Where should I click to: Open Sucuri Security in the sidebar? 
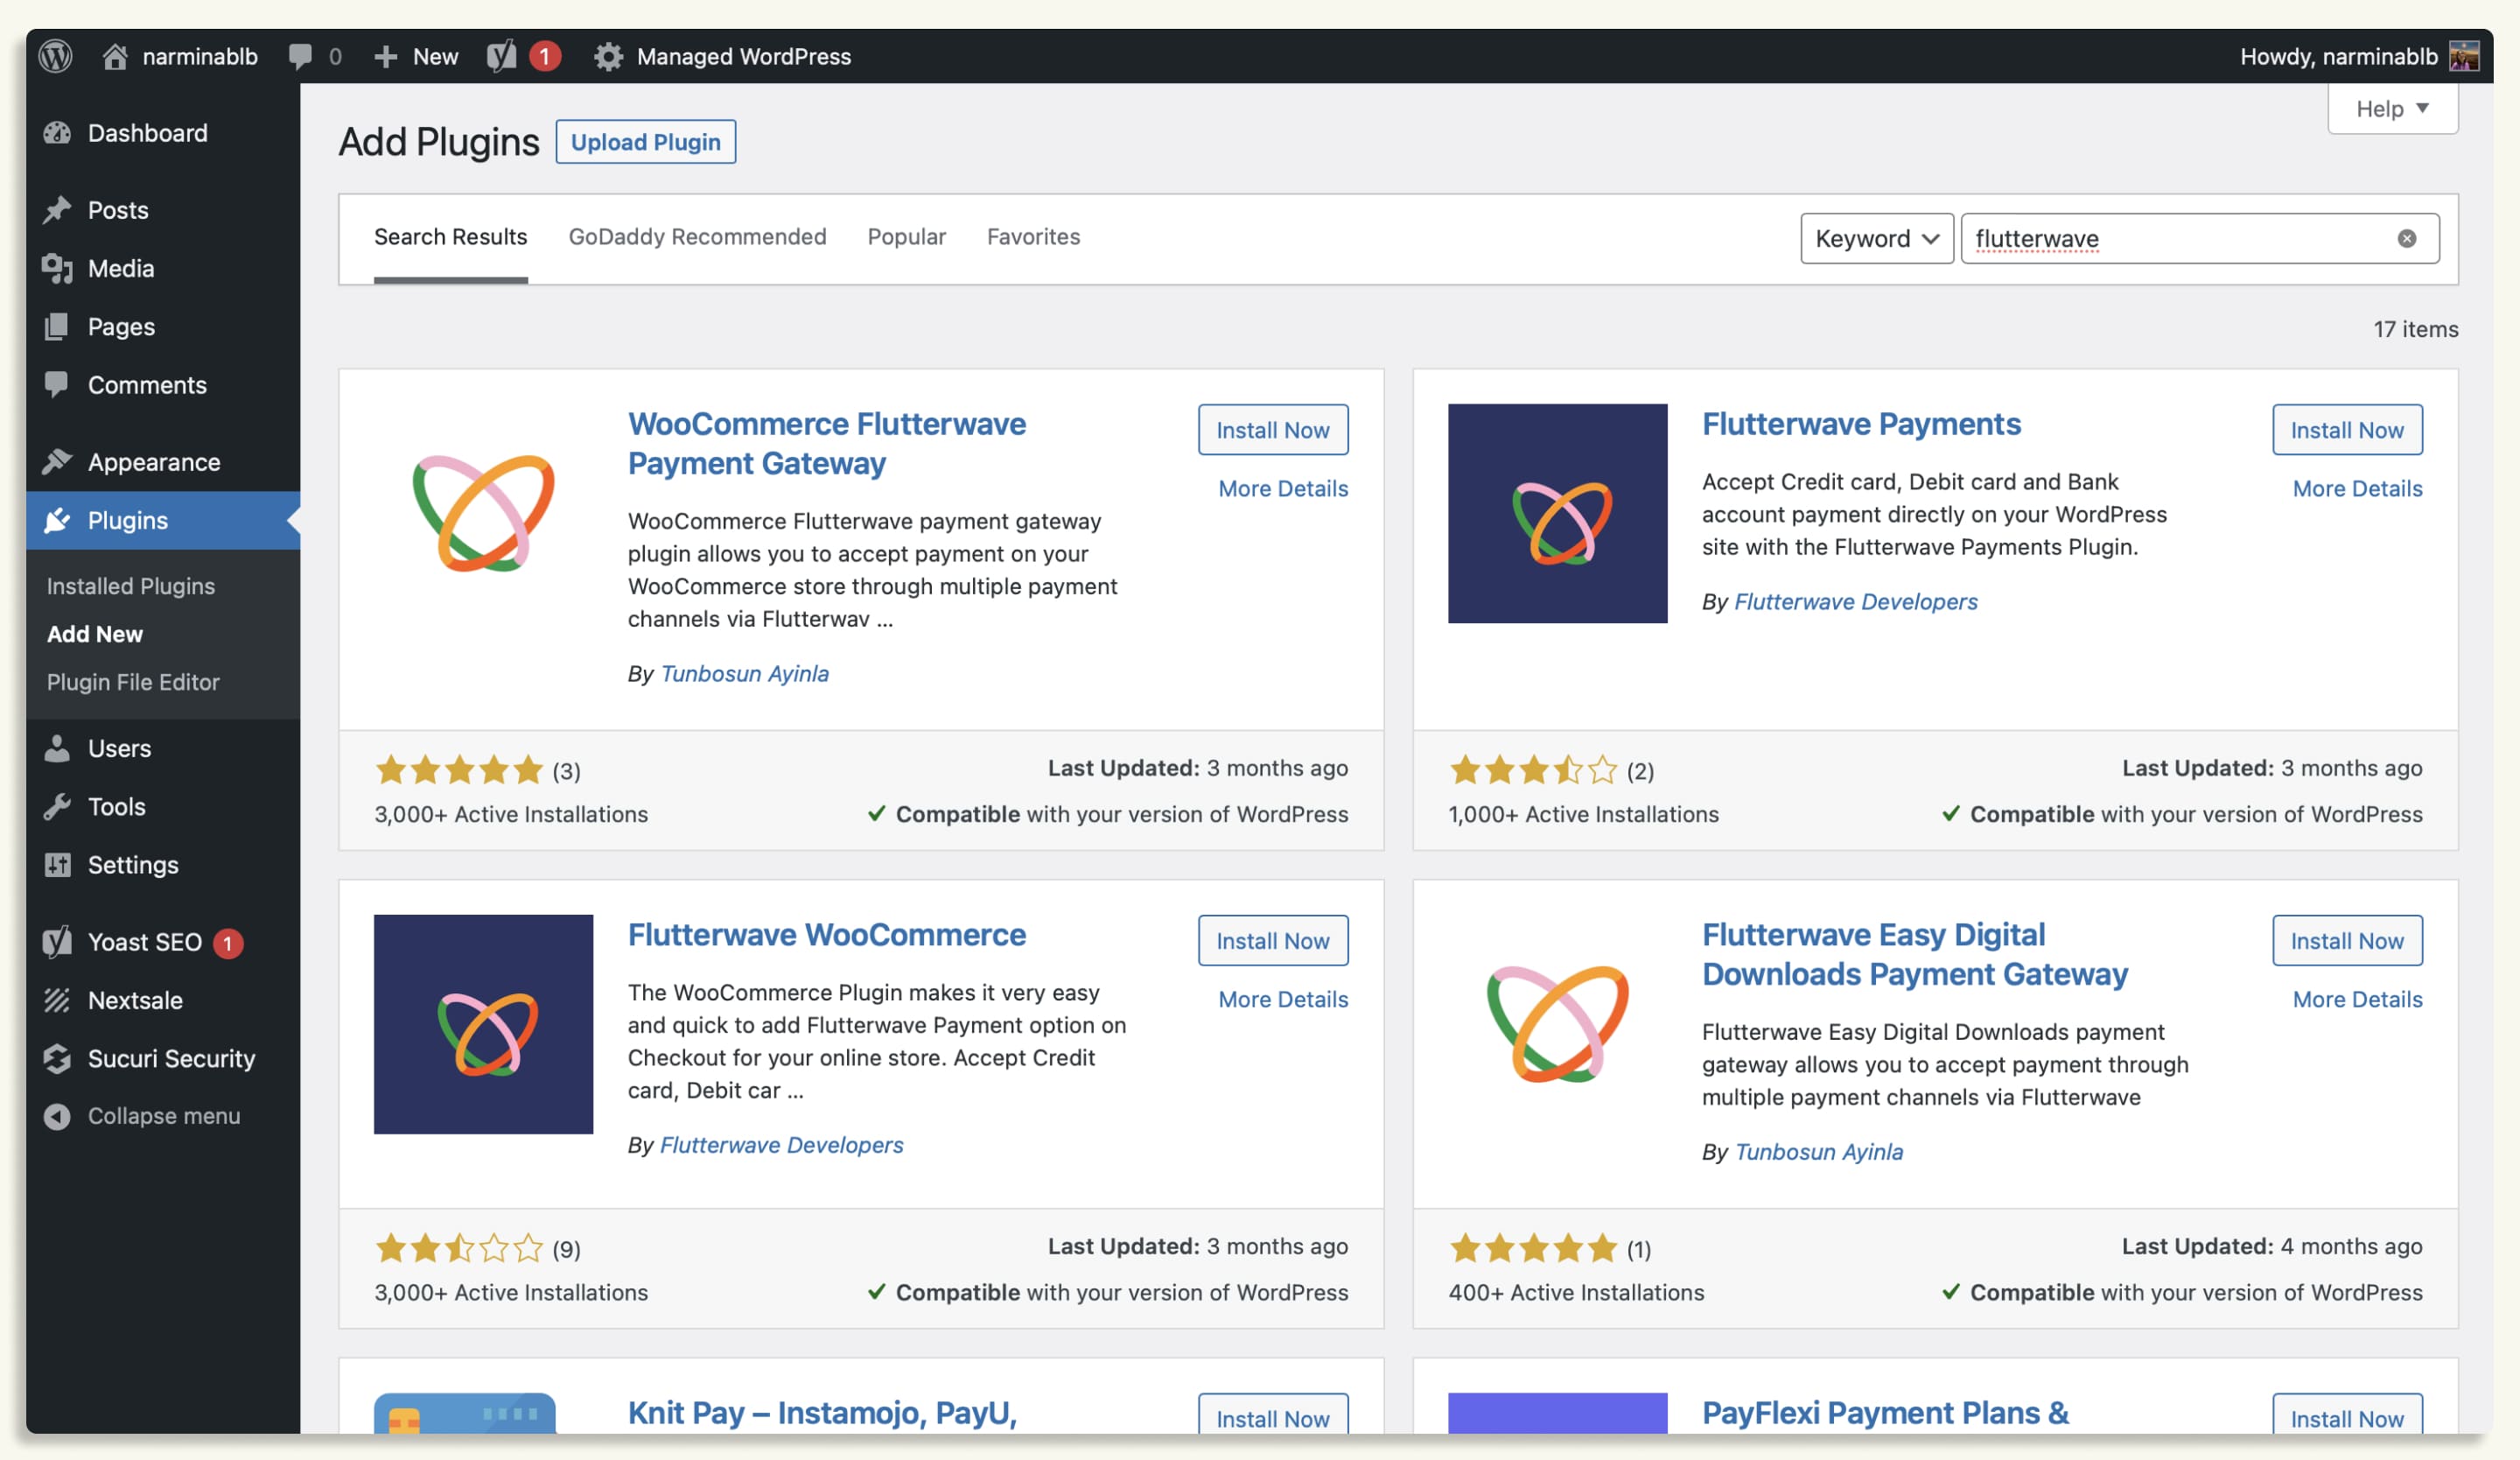(171, 1058)
